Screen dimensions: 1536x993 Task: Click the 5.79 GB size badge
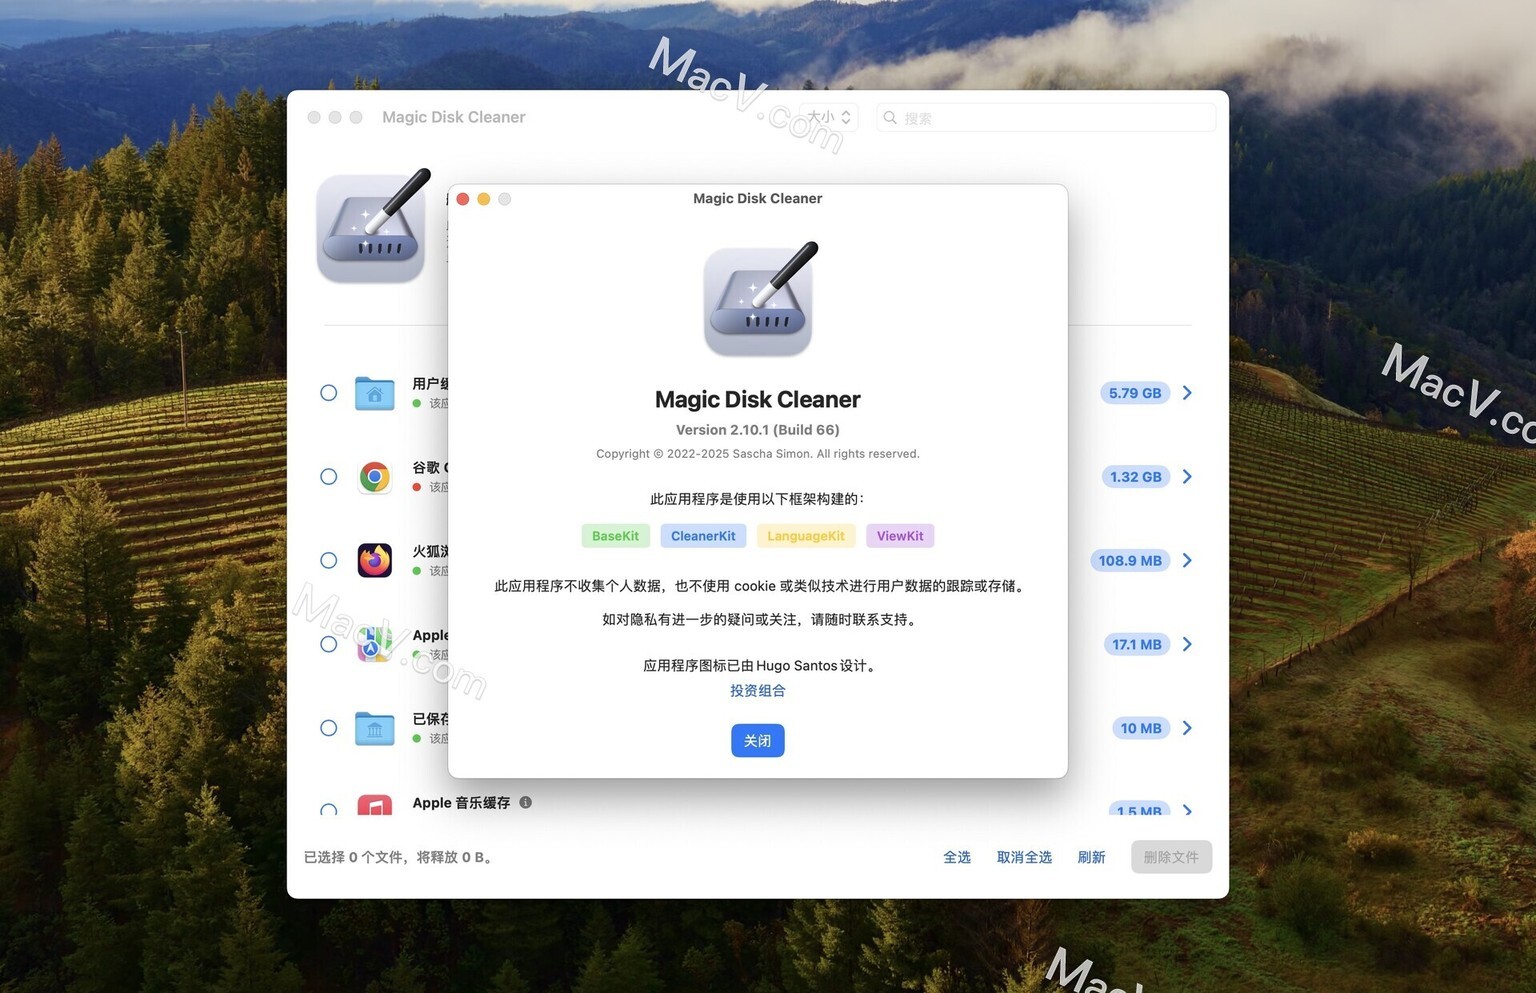coord(1135,393)
